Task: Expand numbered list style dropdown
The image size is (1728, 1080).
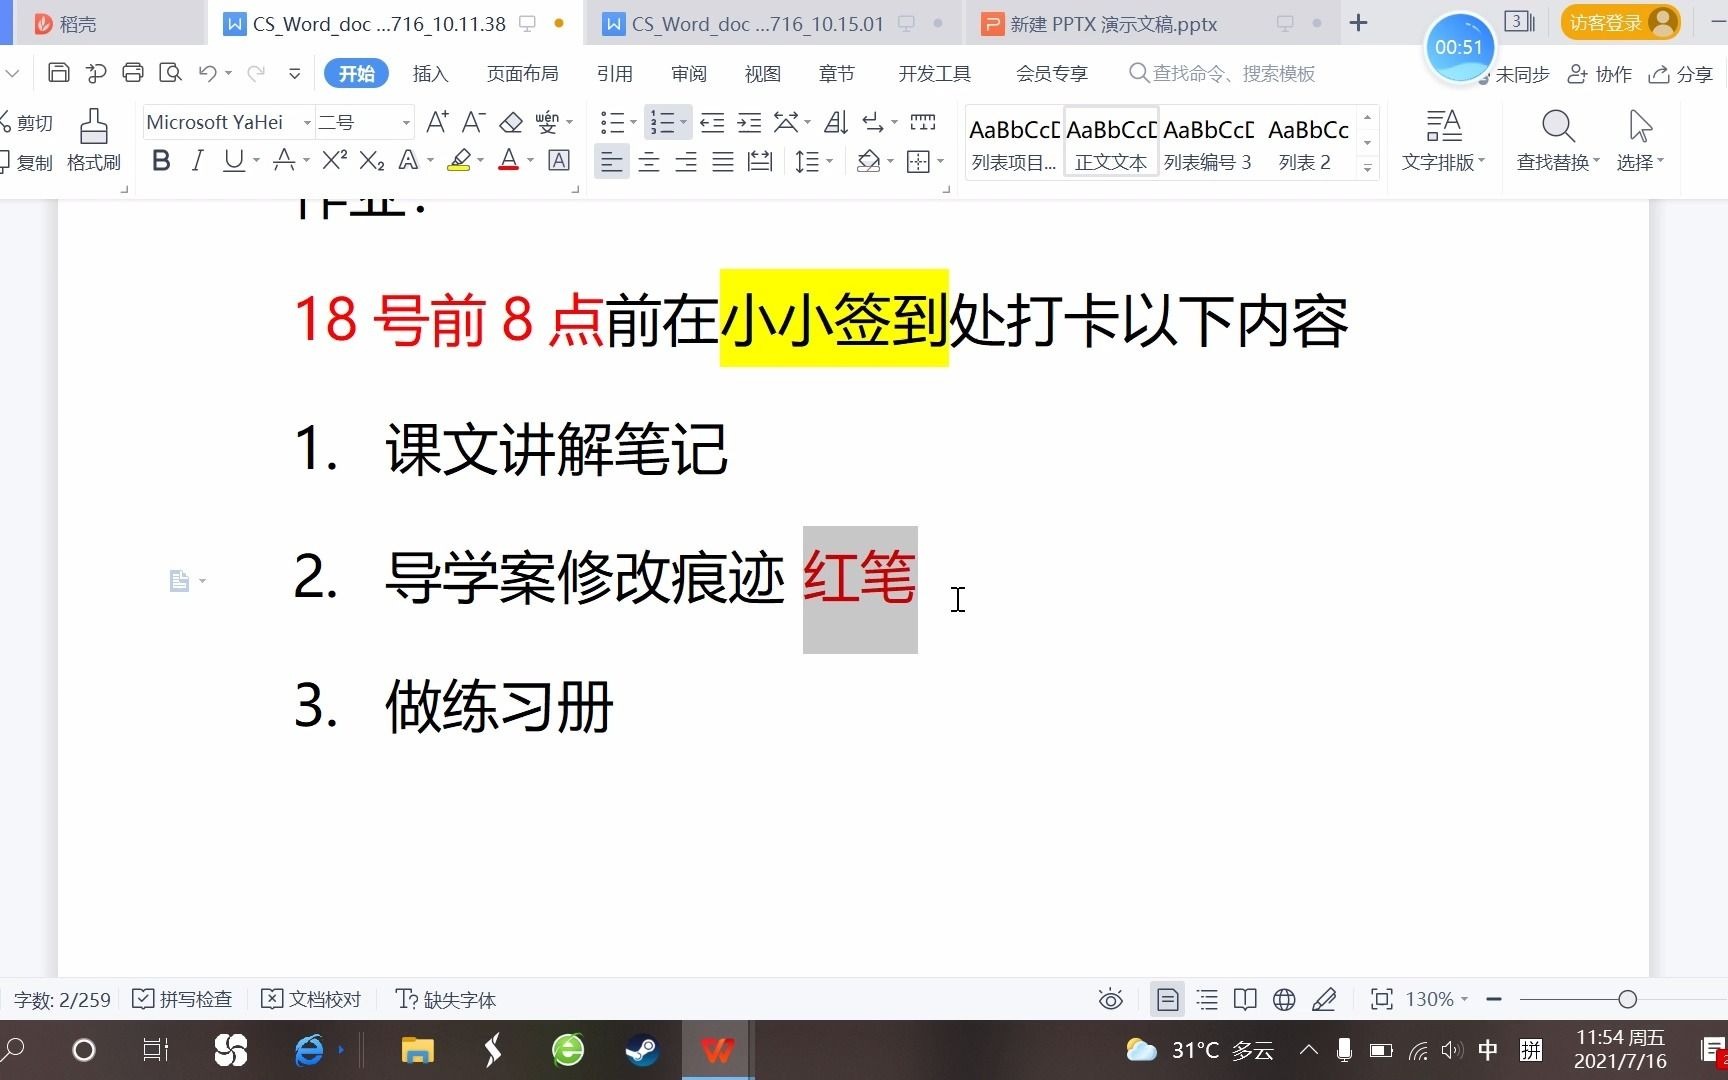Action: (683, 123)
